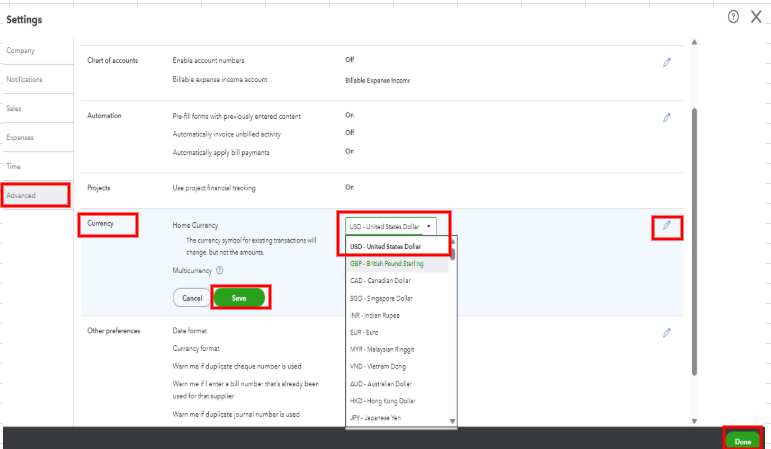Image resolution: width=771 pixels, height=449 pixels.
Task: Select GBP - British Pound Sterling option
Action: [x=386, y=264]
